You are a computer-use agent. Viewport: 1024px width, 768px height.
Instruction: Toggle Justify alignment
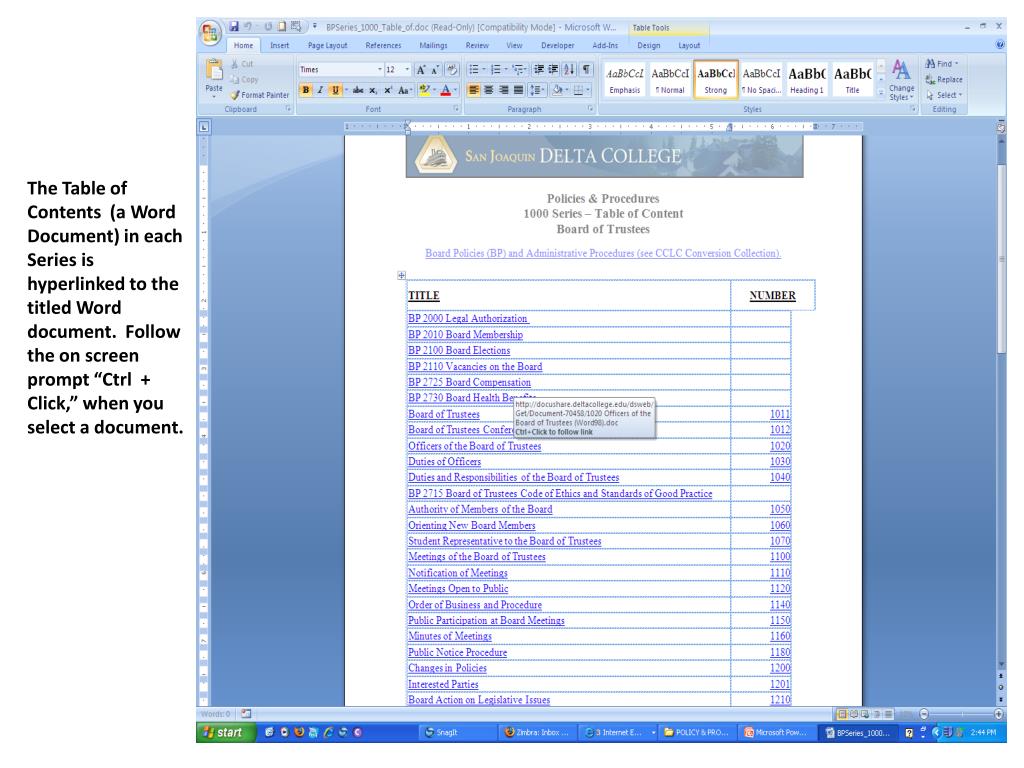(519, 90)
